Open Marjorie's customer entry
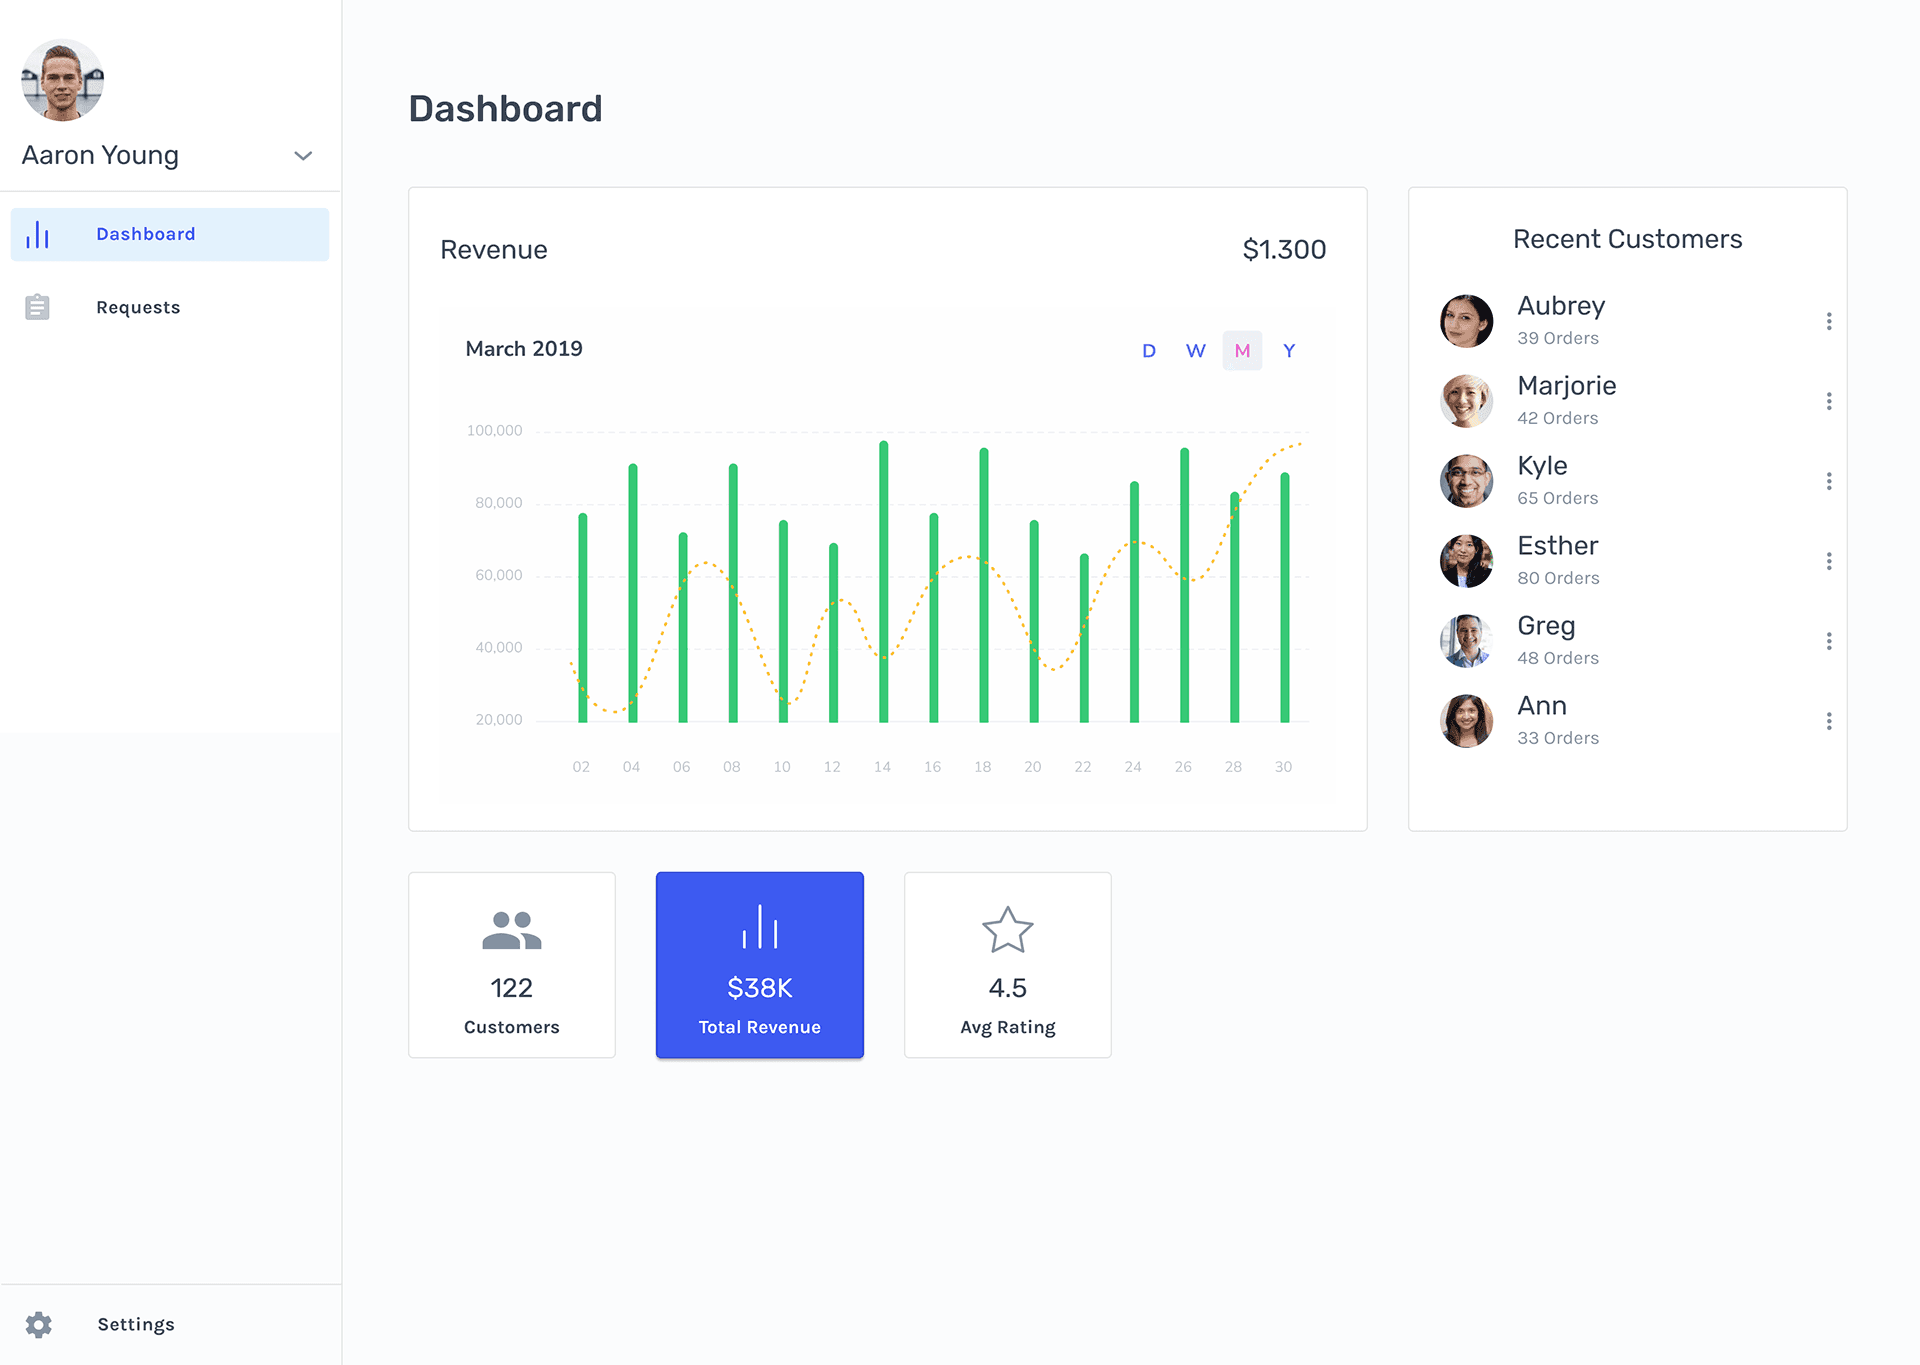 (x=1566, y=400)
